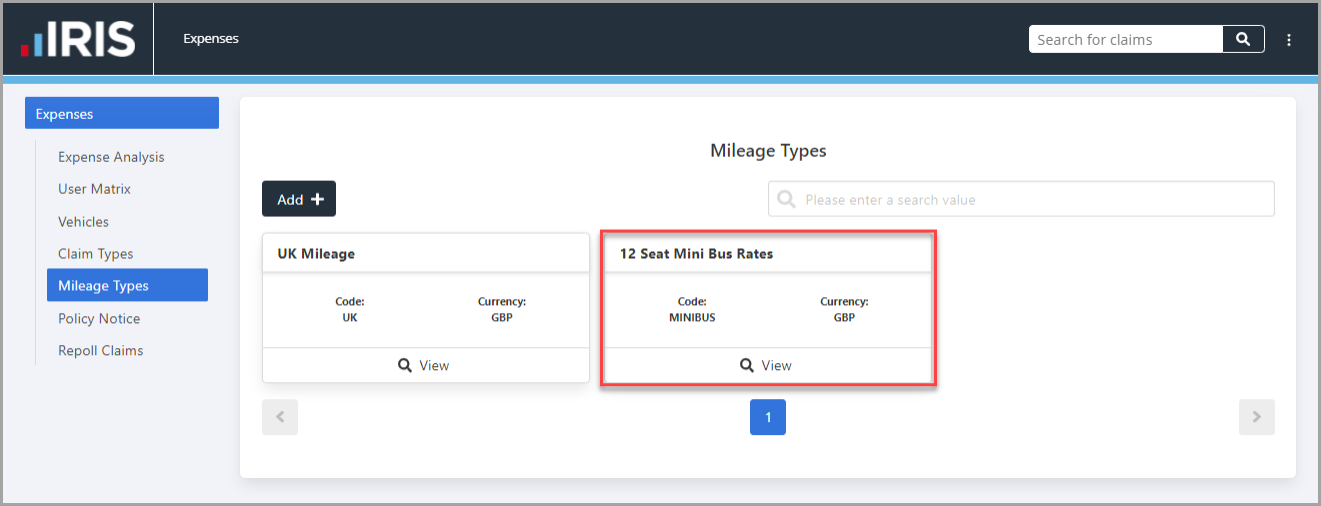Screen dimensions: 1321x506
Task: Open Expense Analysis in sidebar
Action: [111, 157]
